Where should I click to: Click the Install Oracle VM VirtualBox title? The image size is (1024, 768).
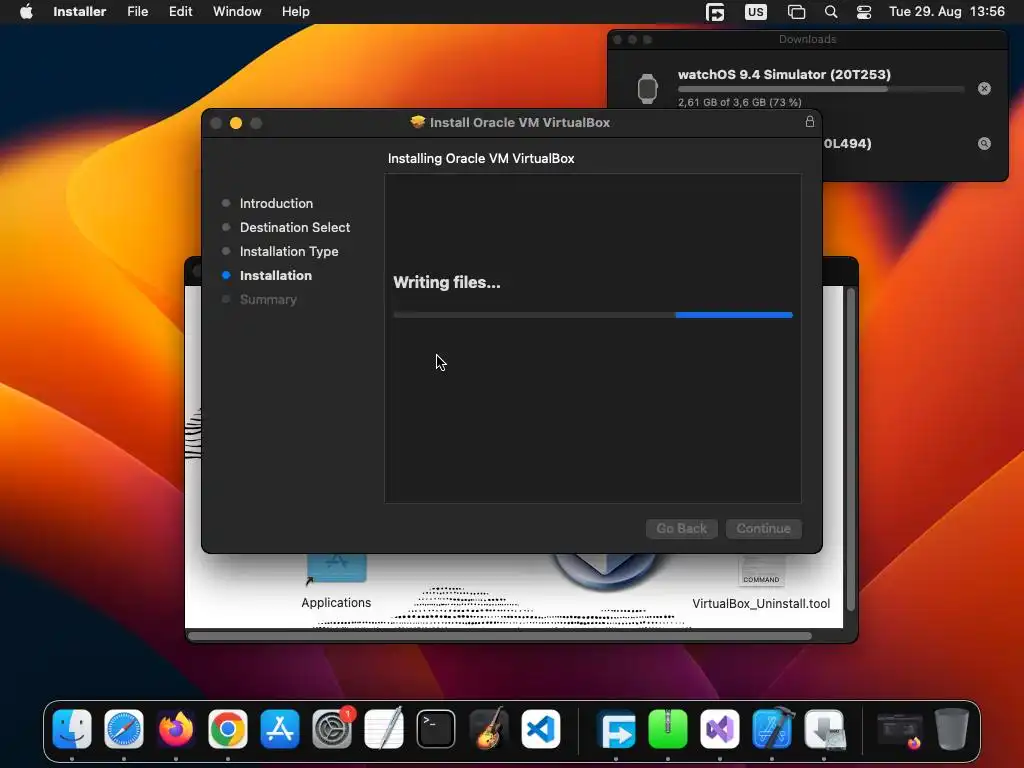pos(520,123)
